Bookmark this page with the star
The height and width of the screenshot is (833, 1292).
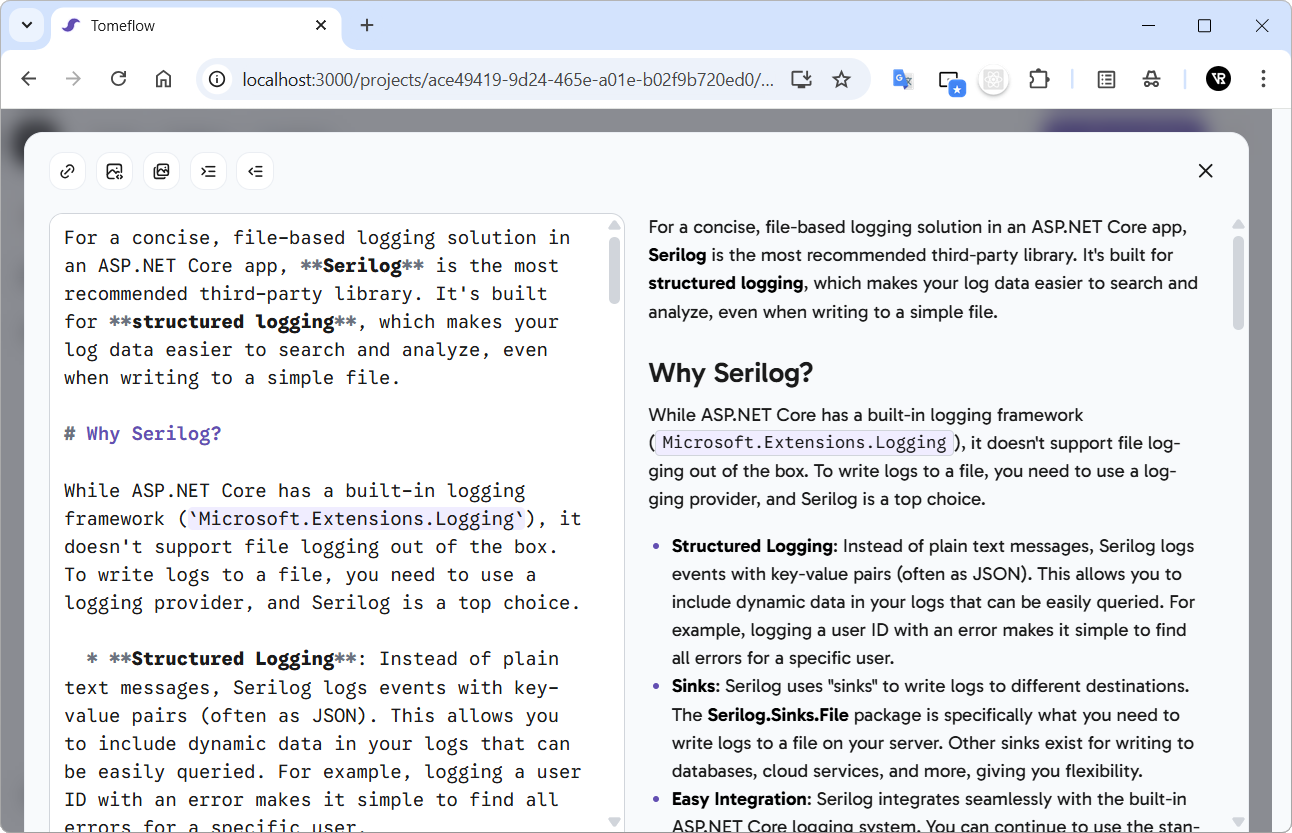[842, 79]
